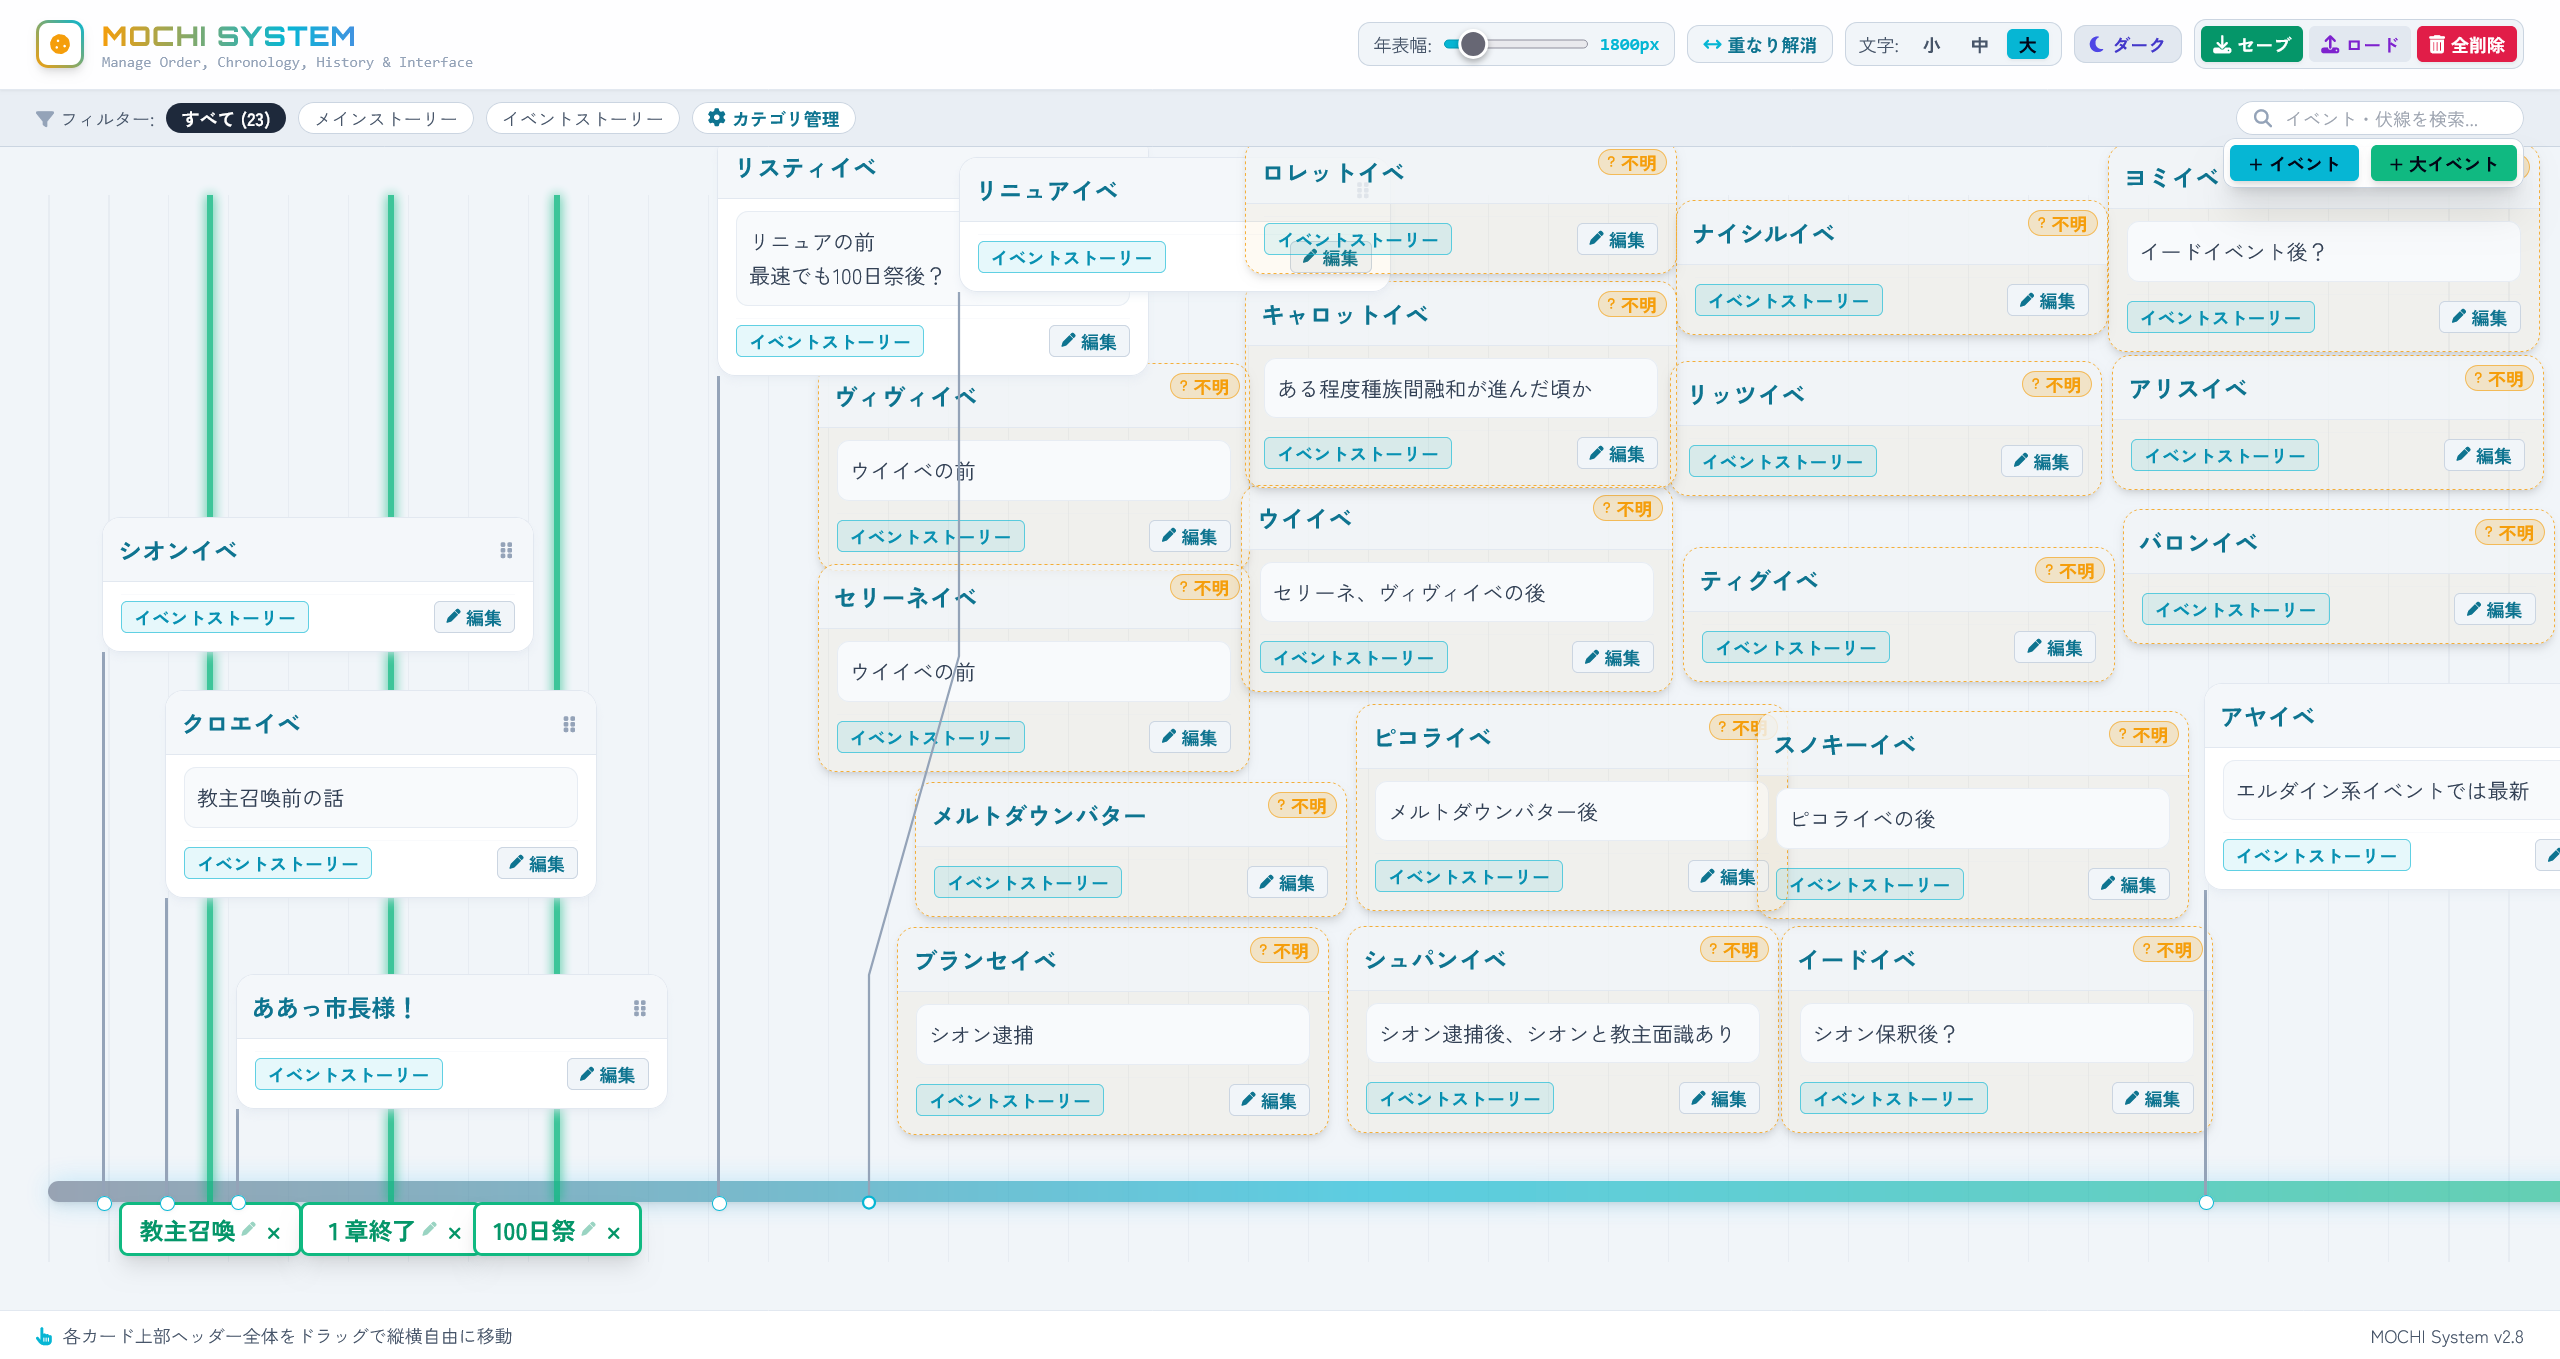Viewport: 2560px width, 1359px height.
Task: Edit the クロエイベ card
Action: pos(537,864)
